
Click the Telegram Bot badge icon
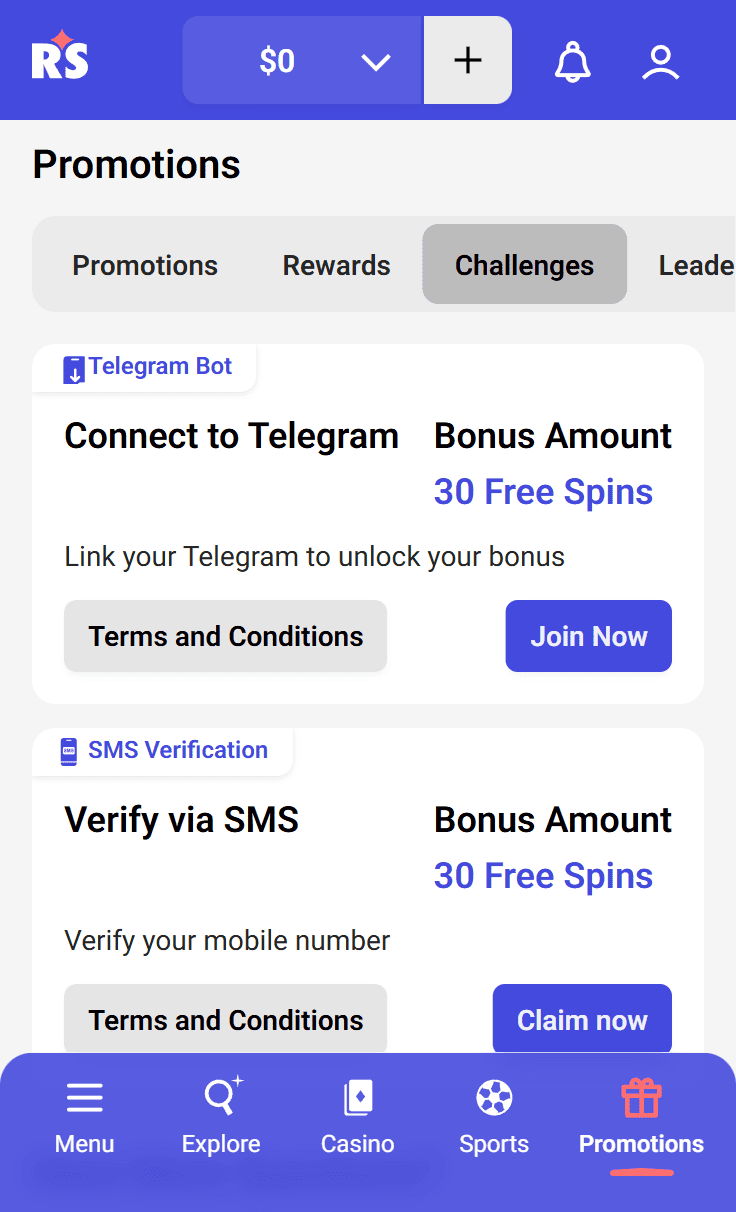[74, 369]
